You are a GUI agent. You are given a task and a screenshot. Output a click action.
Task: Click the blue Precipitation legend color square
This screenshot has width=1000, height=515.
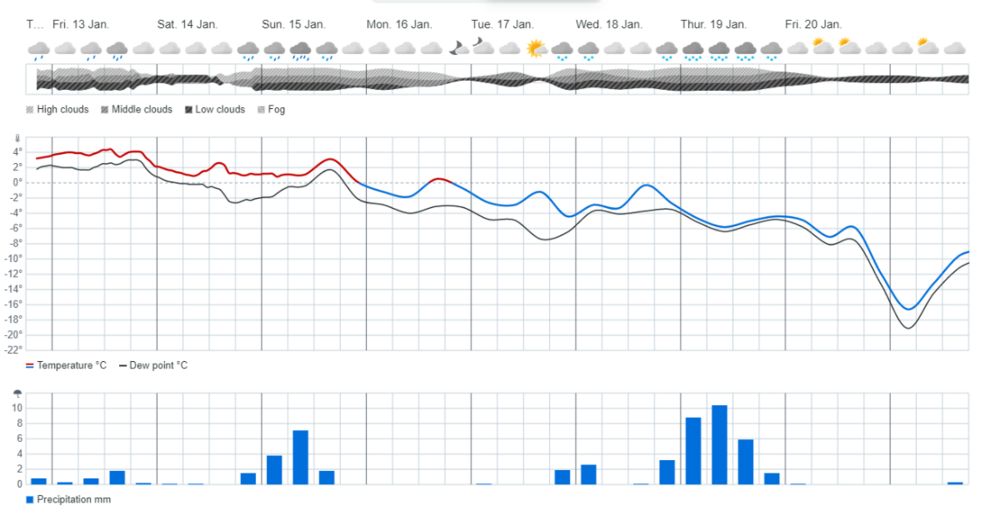(29, 499)
